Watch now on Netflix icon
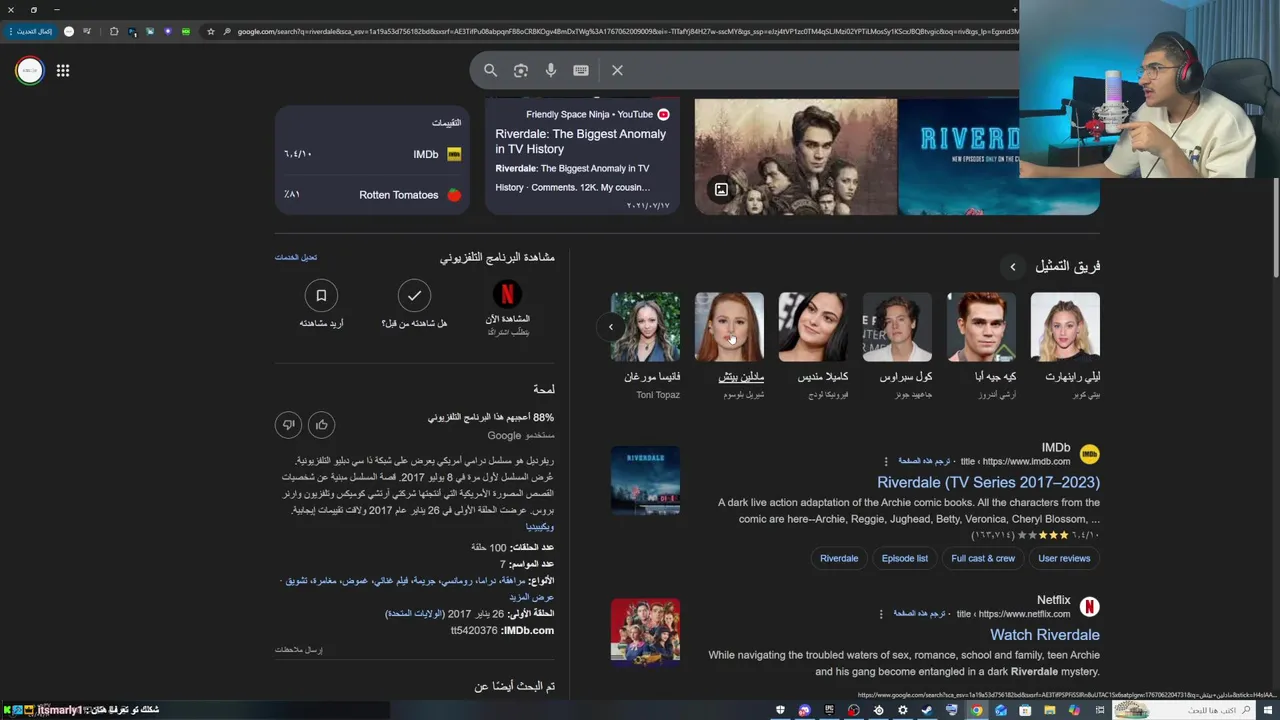The width and height of the screenshot is (1280, 720). pyautogui.click(x=507, y=294)
